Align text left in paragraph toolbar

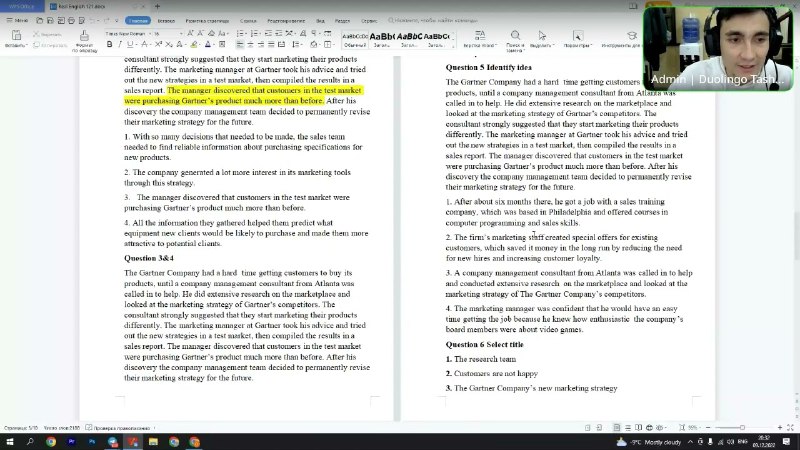tap(240, 45)
